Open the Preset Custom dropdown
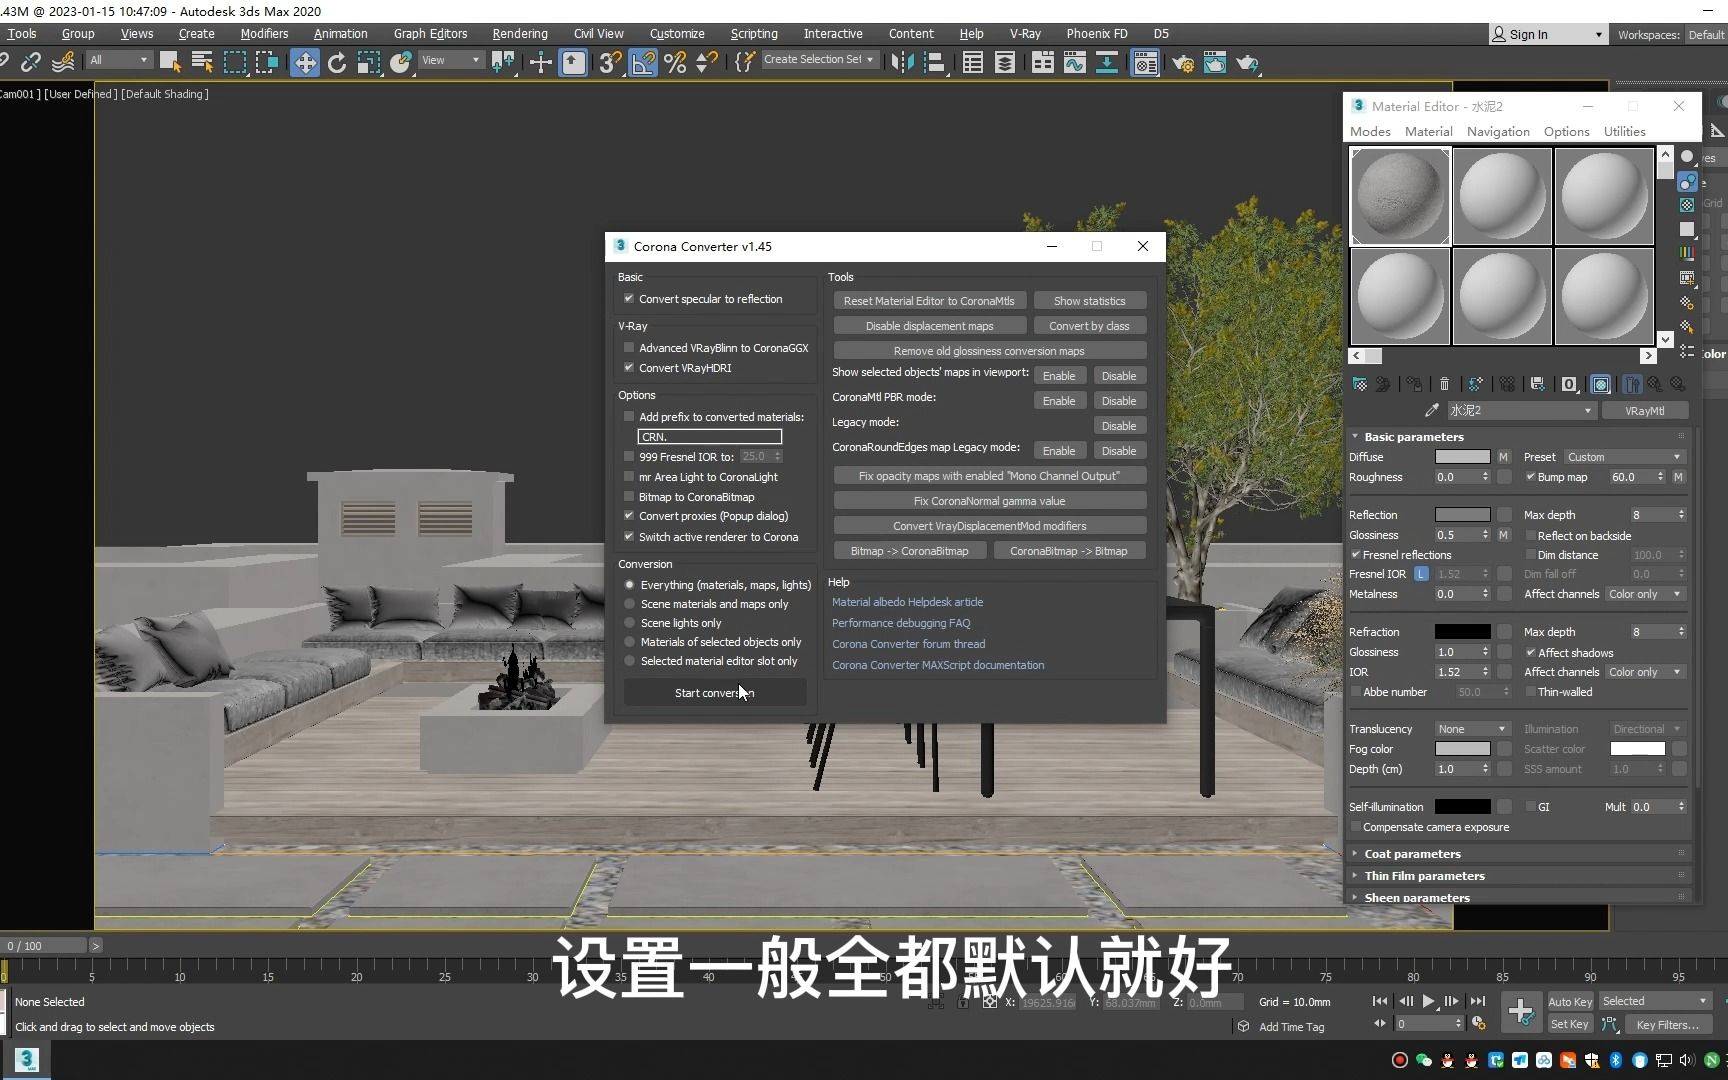This screenshot has height=1080, width=1728. point(1624,457)
